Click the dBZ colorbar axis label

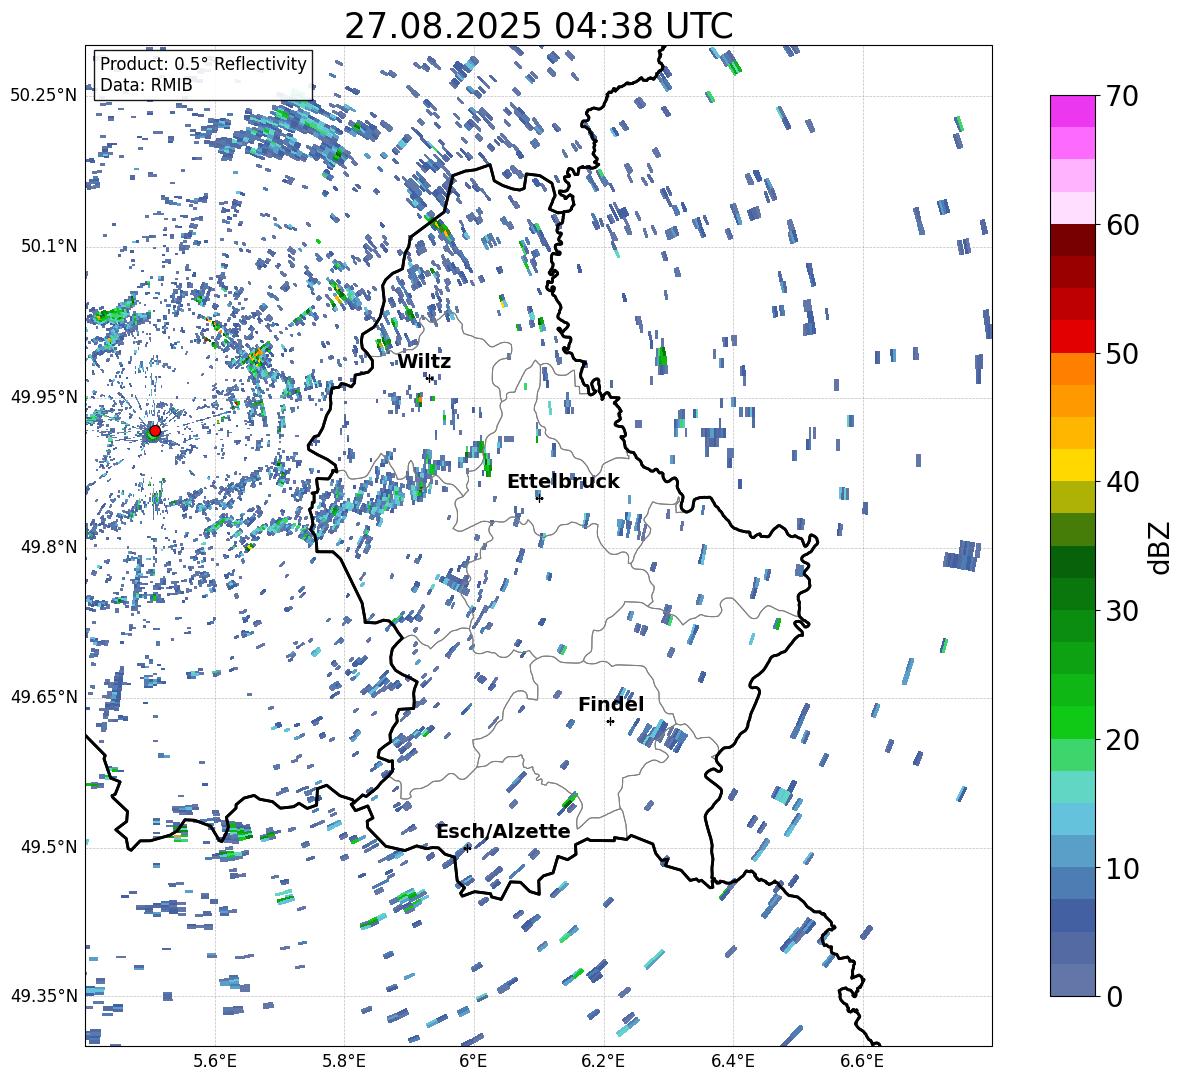pyautogui.click(x=1161, y=547)
